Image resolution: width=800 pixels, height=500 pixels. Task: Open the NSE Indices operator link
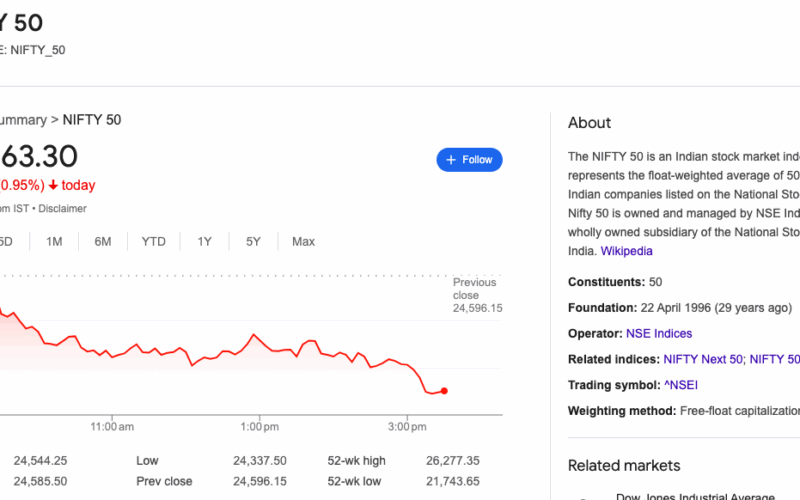pos(658,333)
